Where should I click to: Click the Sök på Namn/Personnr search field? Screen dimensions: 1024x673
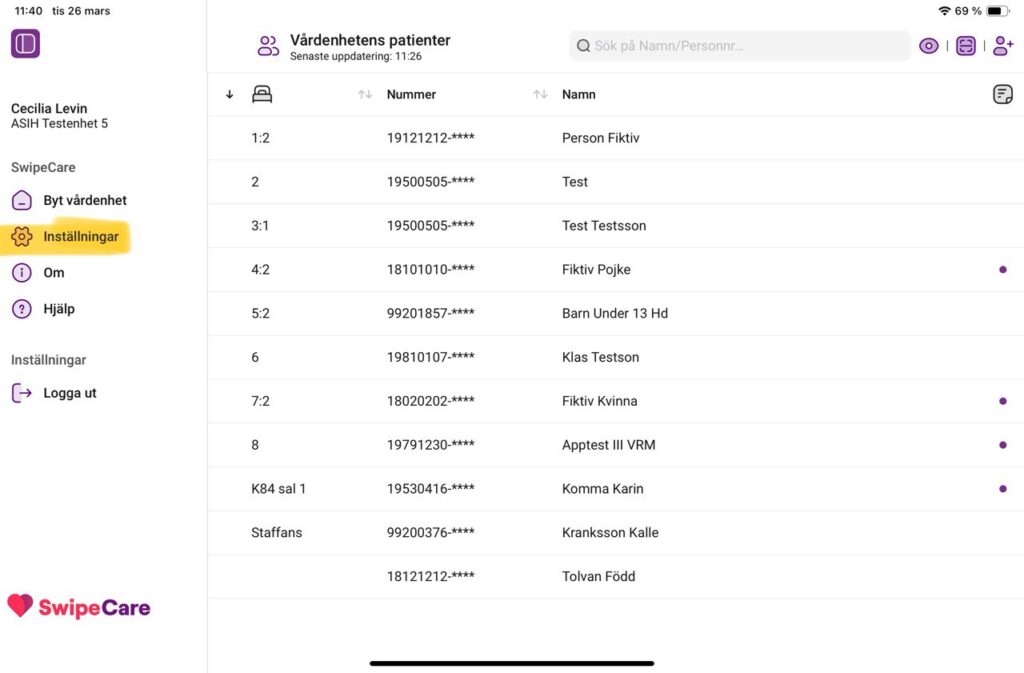pyautogui.click(x=740, y=46)
